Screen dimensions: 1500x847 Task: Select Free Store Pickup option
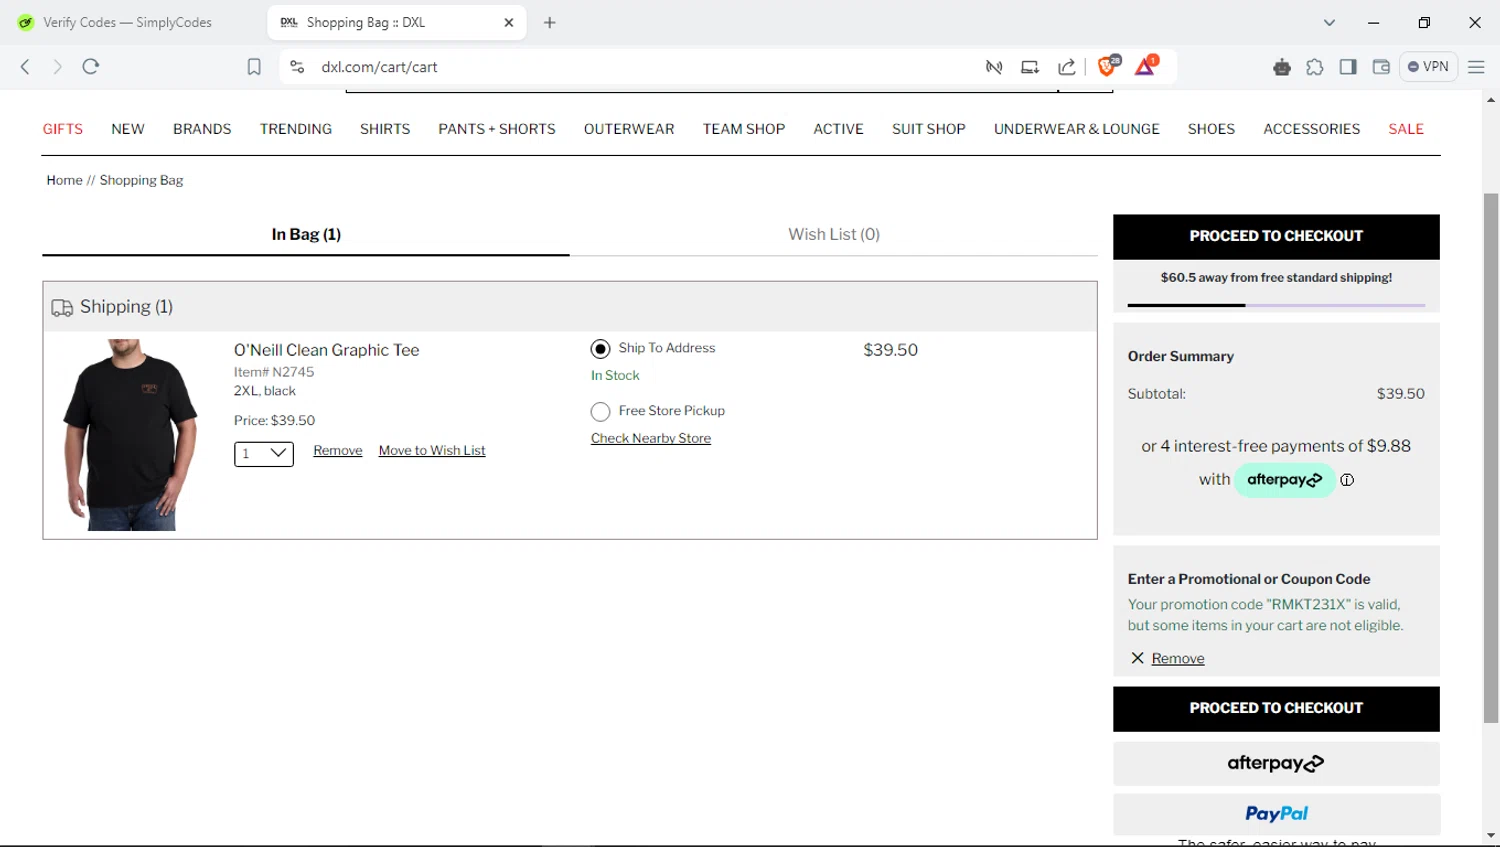[x=600, y=412]
